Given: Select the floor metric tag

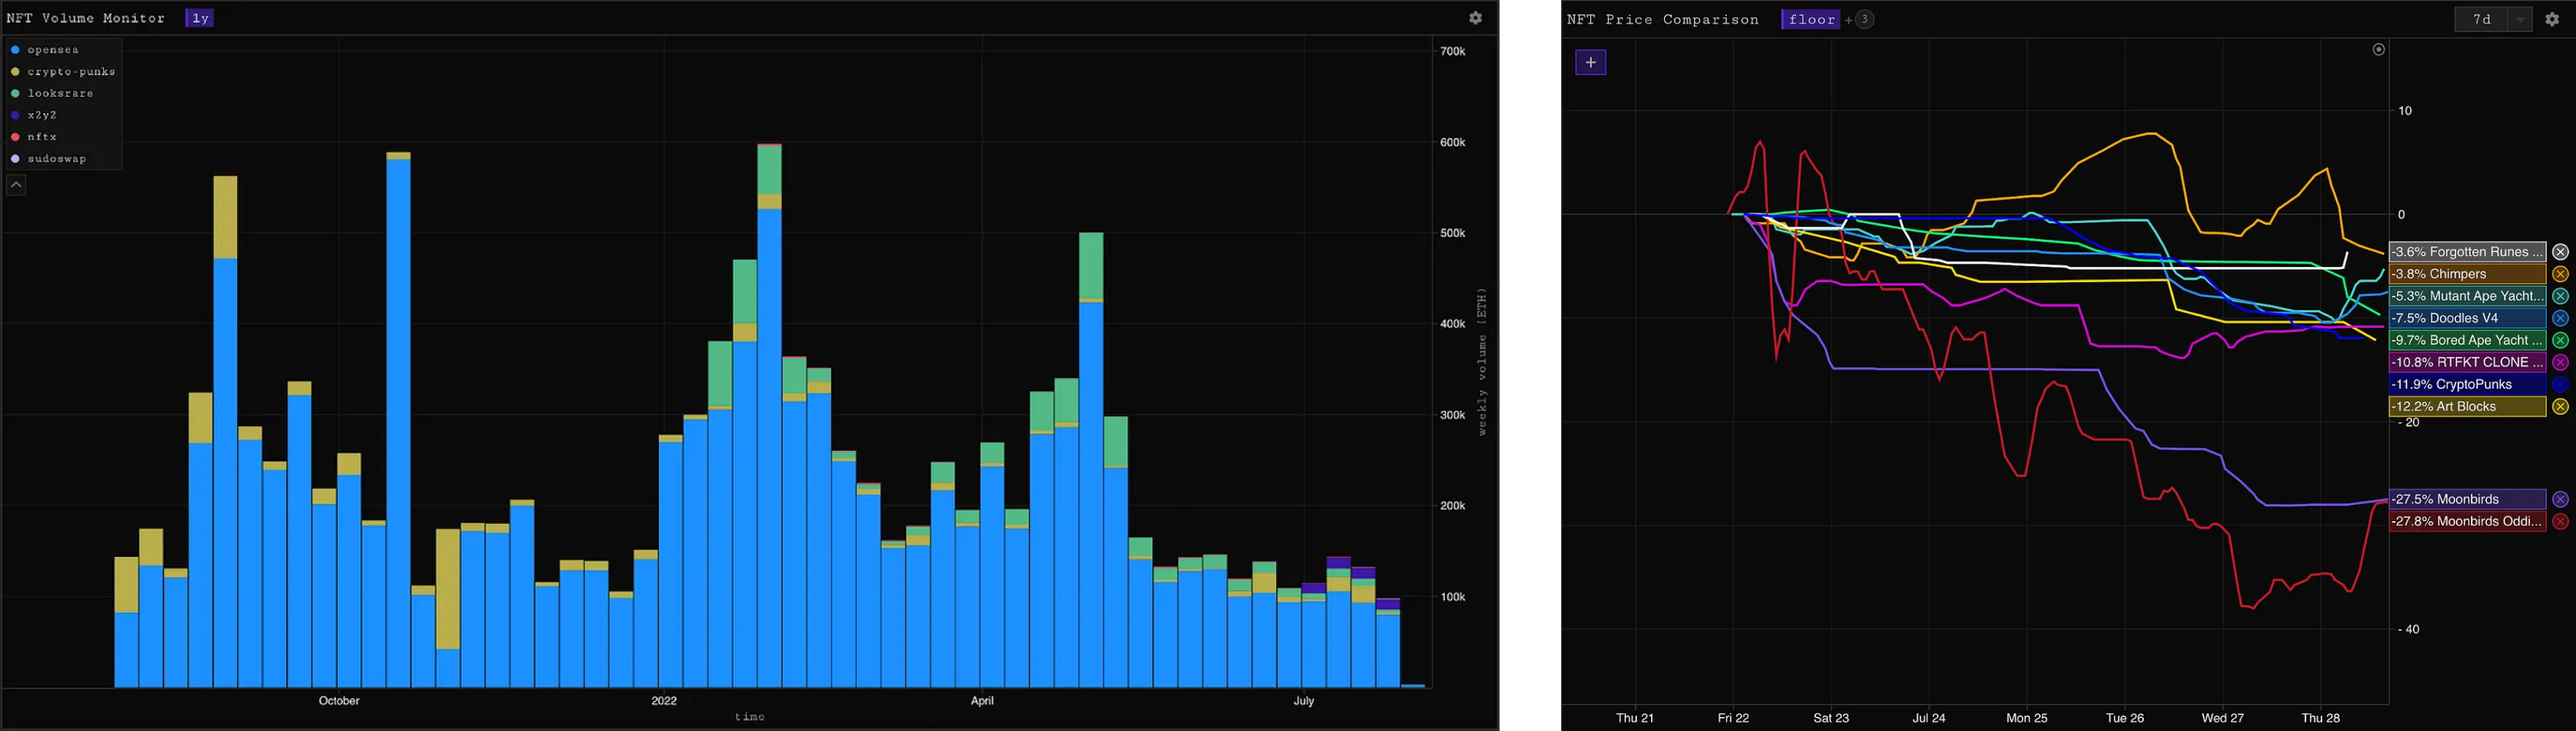Looking at the screenshot, I should [x=1811, y=19].
